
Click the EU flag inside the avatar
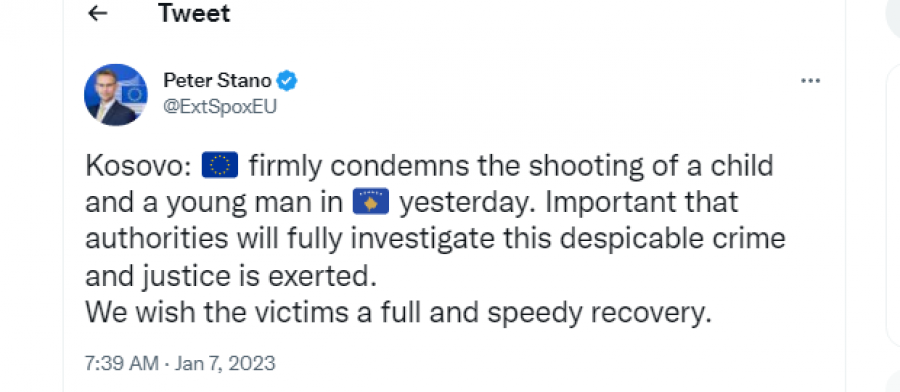click(134, 95)
